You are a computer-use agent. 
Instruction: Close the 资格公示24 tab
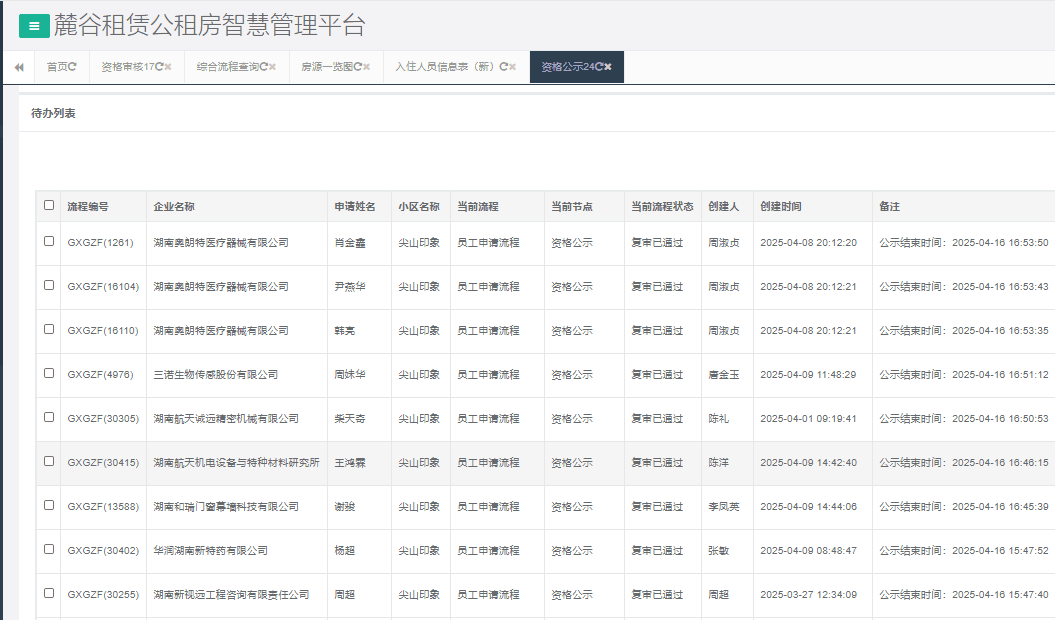click(609, 67)
